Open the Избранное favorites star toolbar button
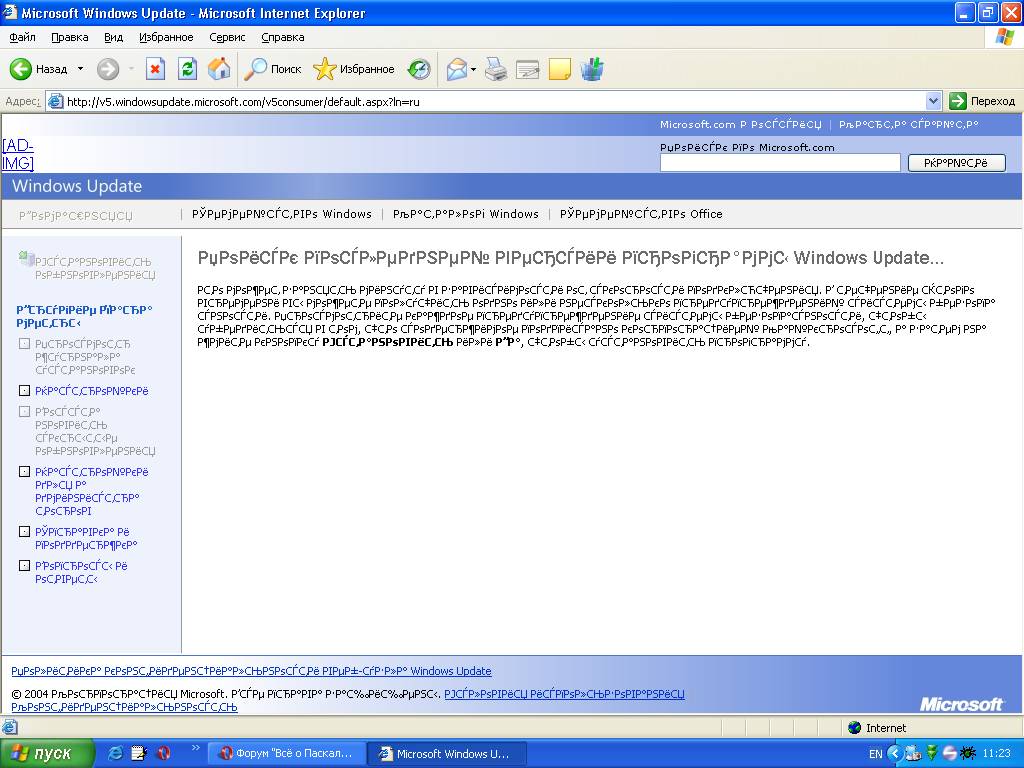The image size is (1024, 768). (354, 69)
